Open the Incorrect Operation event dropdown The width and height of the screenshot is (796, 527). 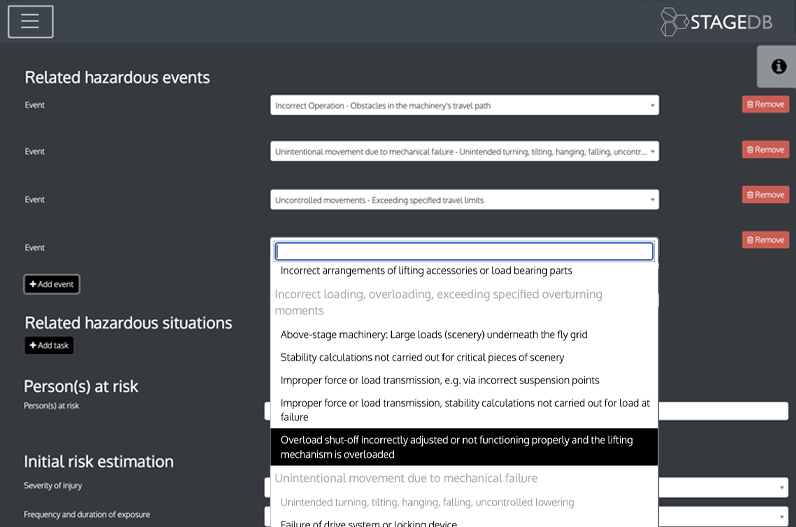(x=464, y=105)
